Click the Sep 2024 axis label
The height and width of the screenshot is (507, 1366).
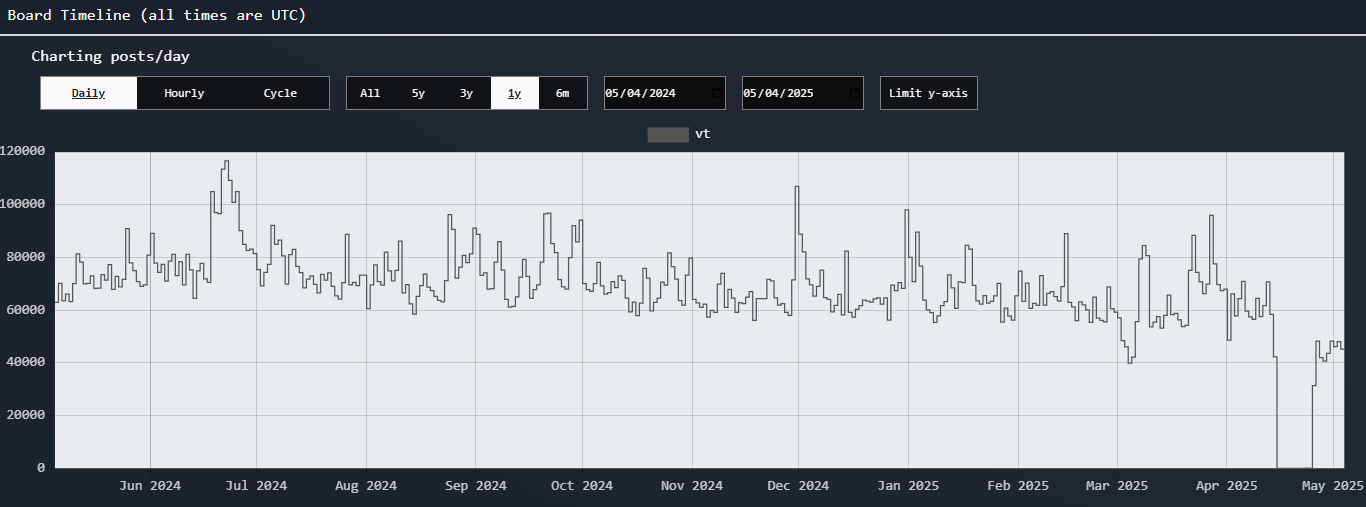point(476,486)
